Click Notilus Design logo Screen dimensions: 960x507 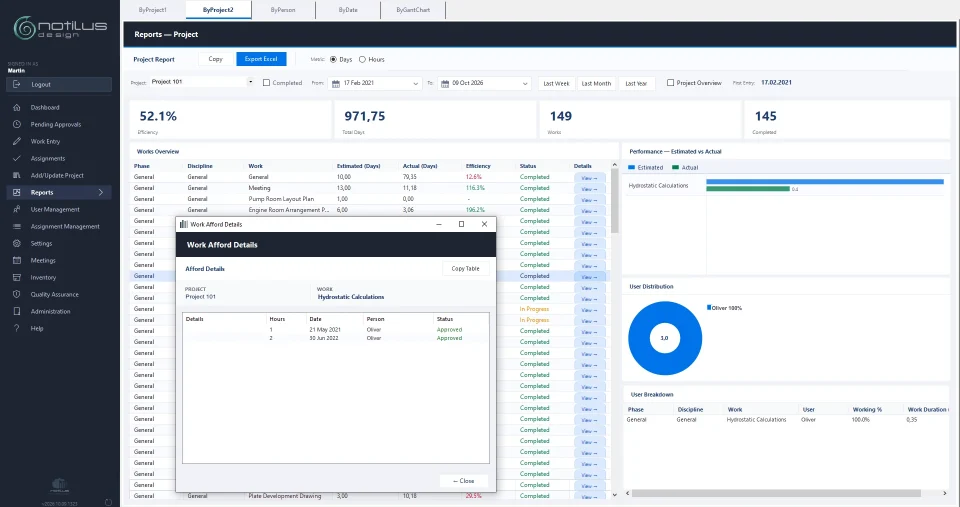[60, 28]
